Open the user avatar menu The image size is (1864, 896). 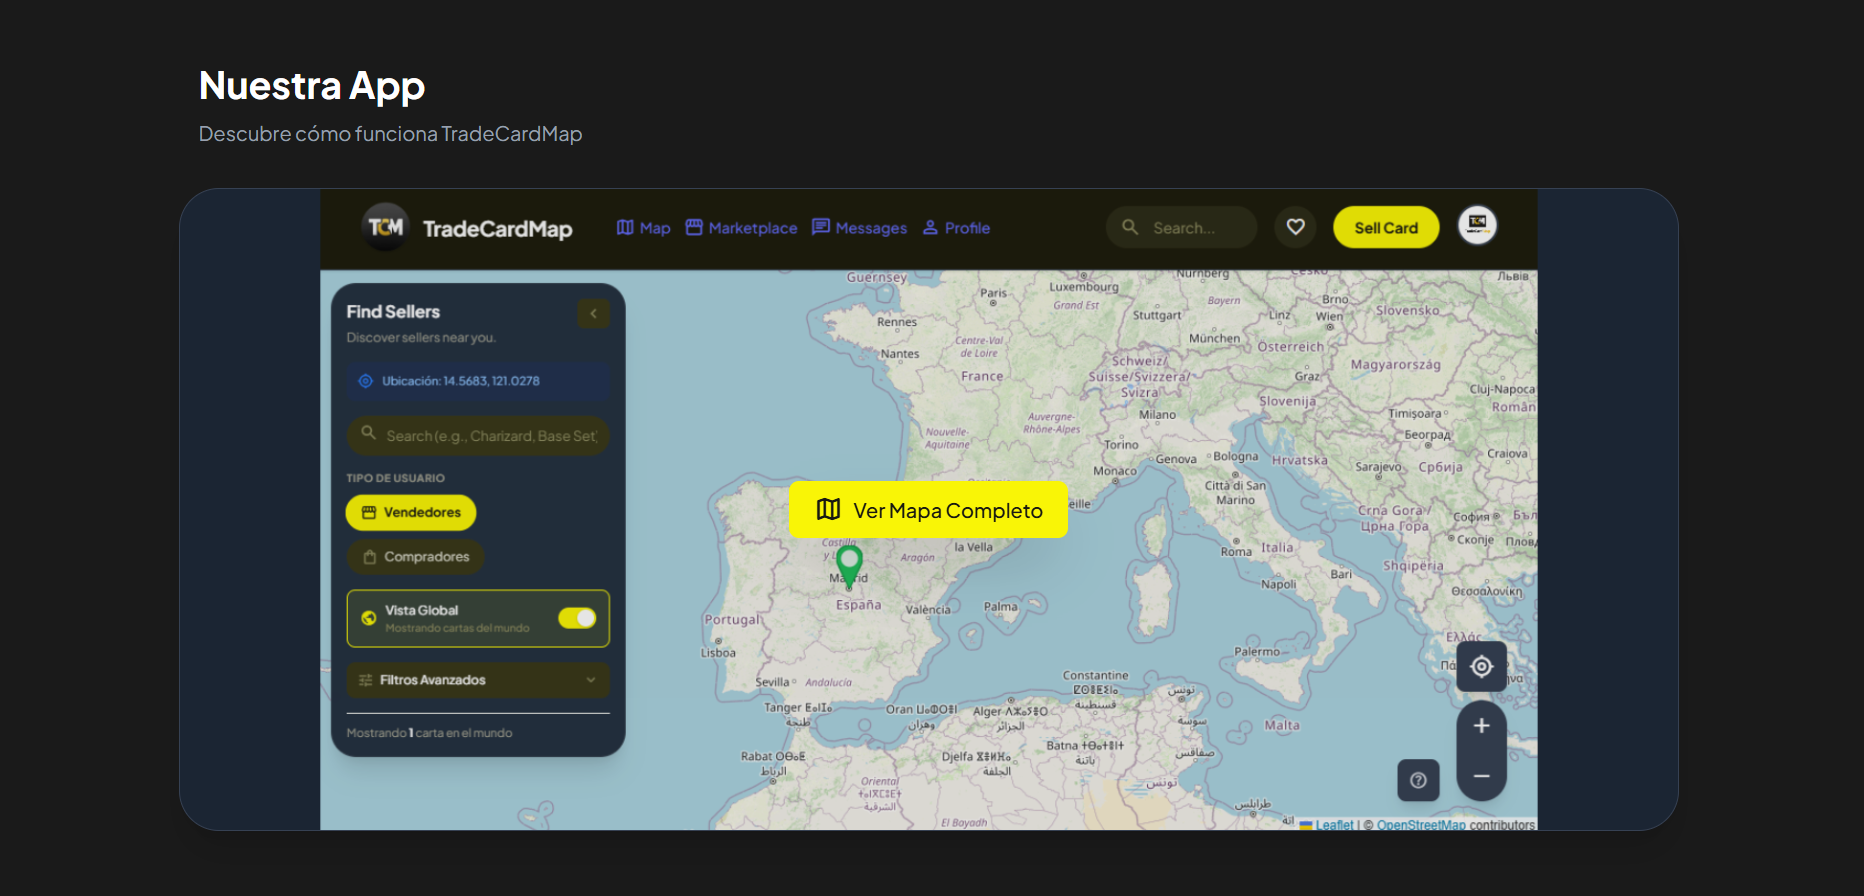pyautogui.click(x=1477, y=225)
